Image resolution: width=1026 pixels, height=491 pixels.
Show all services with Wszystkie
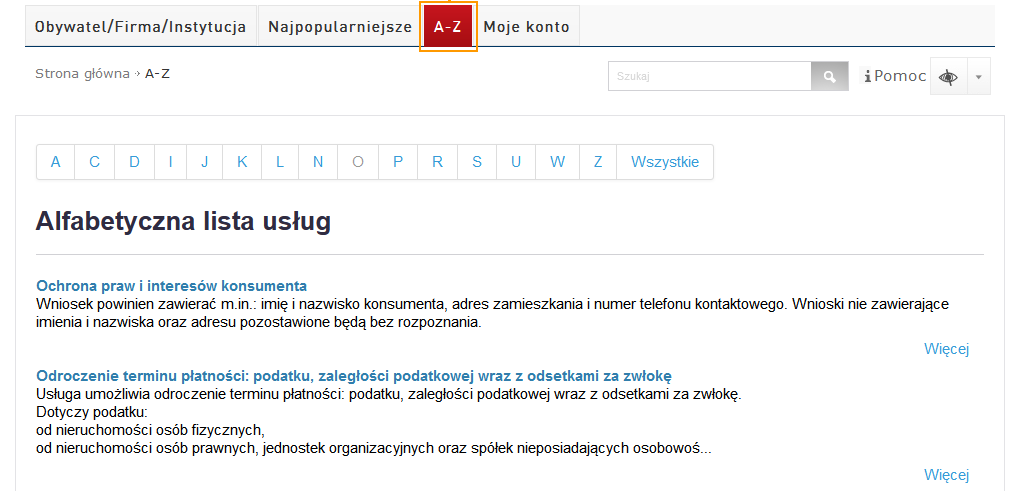point(665,162)
